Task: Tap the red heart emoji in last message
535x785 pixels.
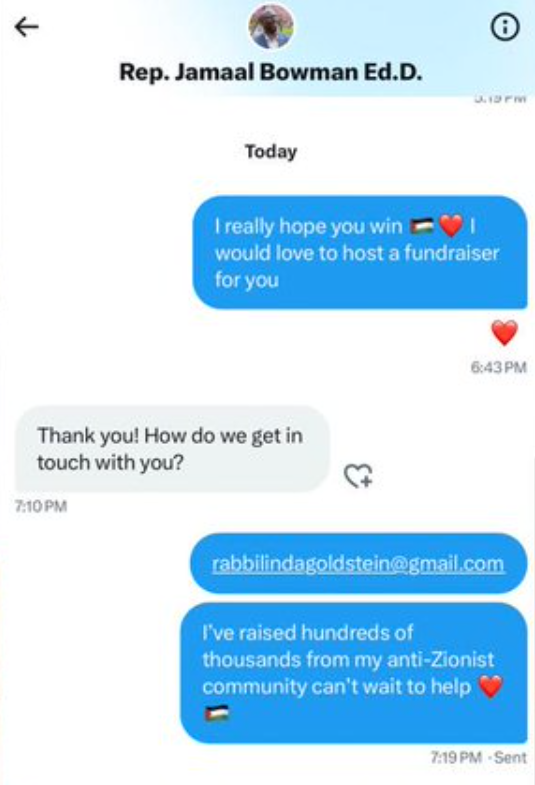Action: point(490,686)
